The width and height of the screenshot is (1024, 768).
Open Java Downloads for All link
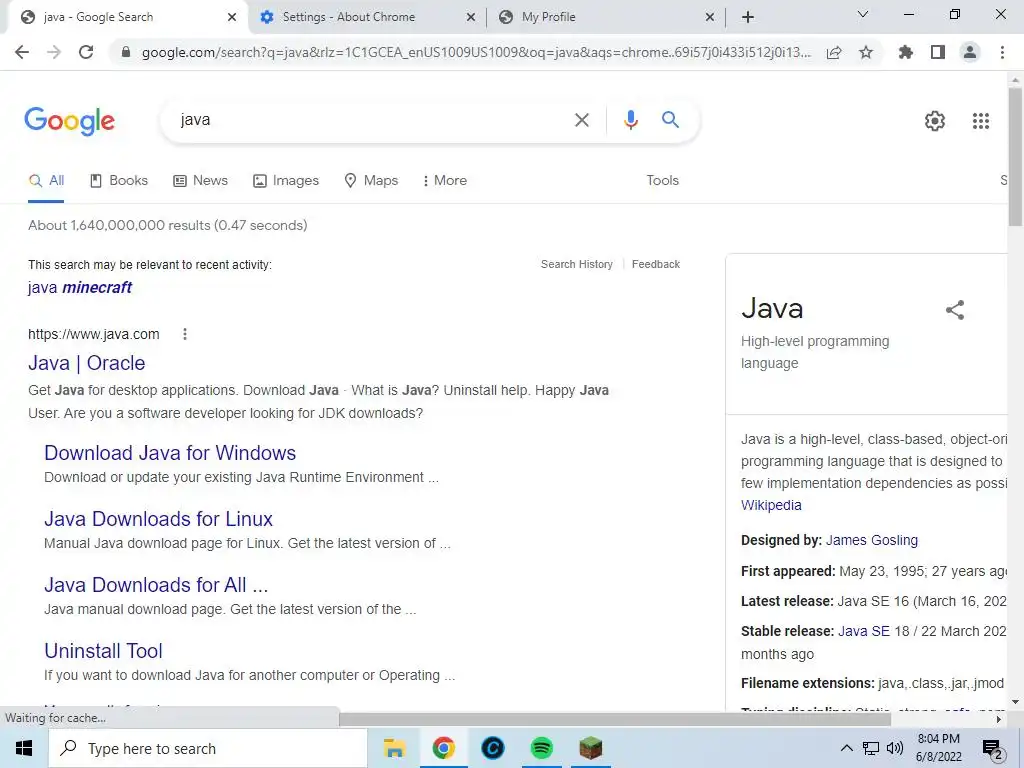156,584
